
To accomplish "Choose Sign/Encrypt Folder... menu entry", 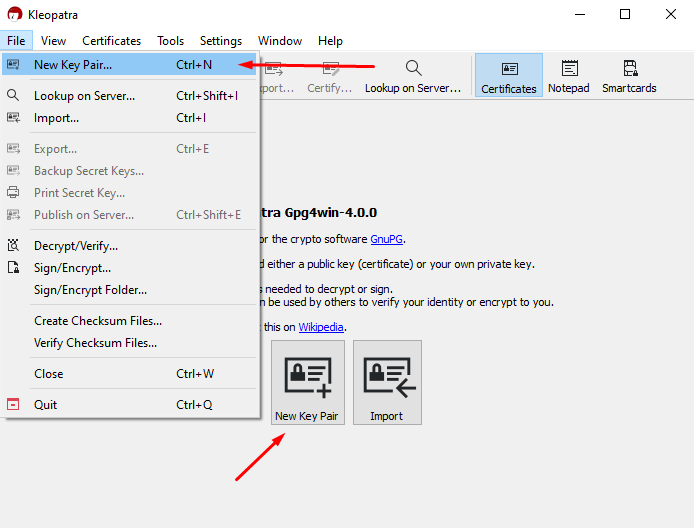I will point(129,290).
